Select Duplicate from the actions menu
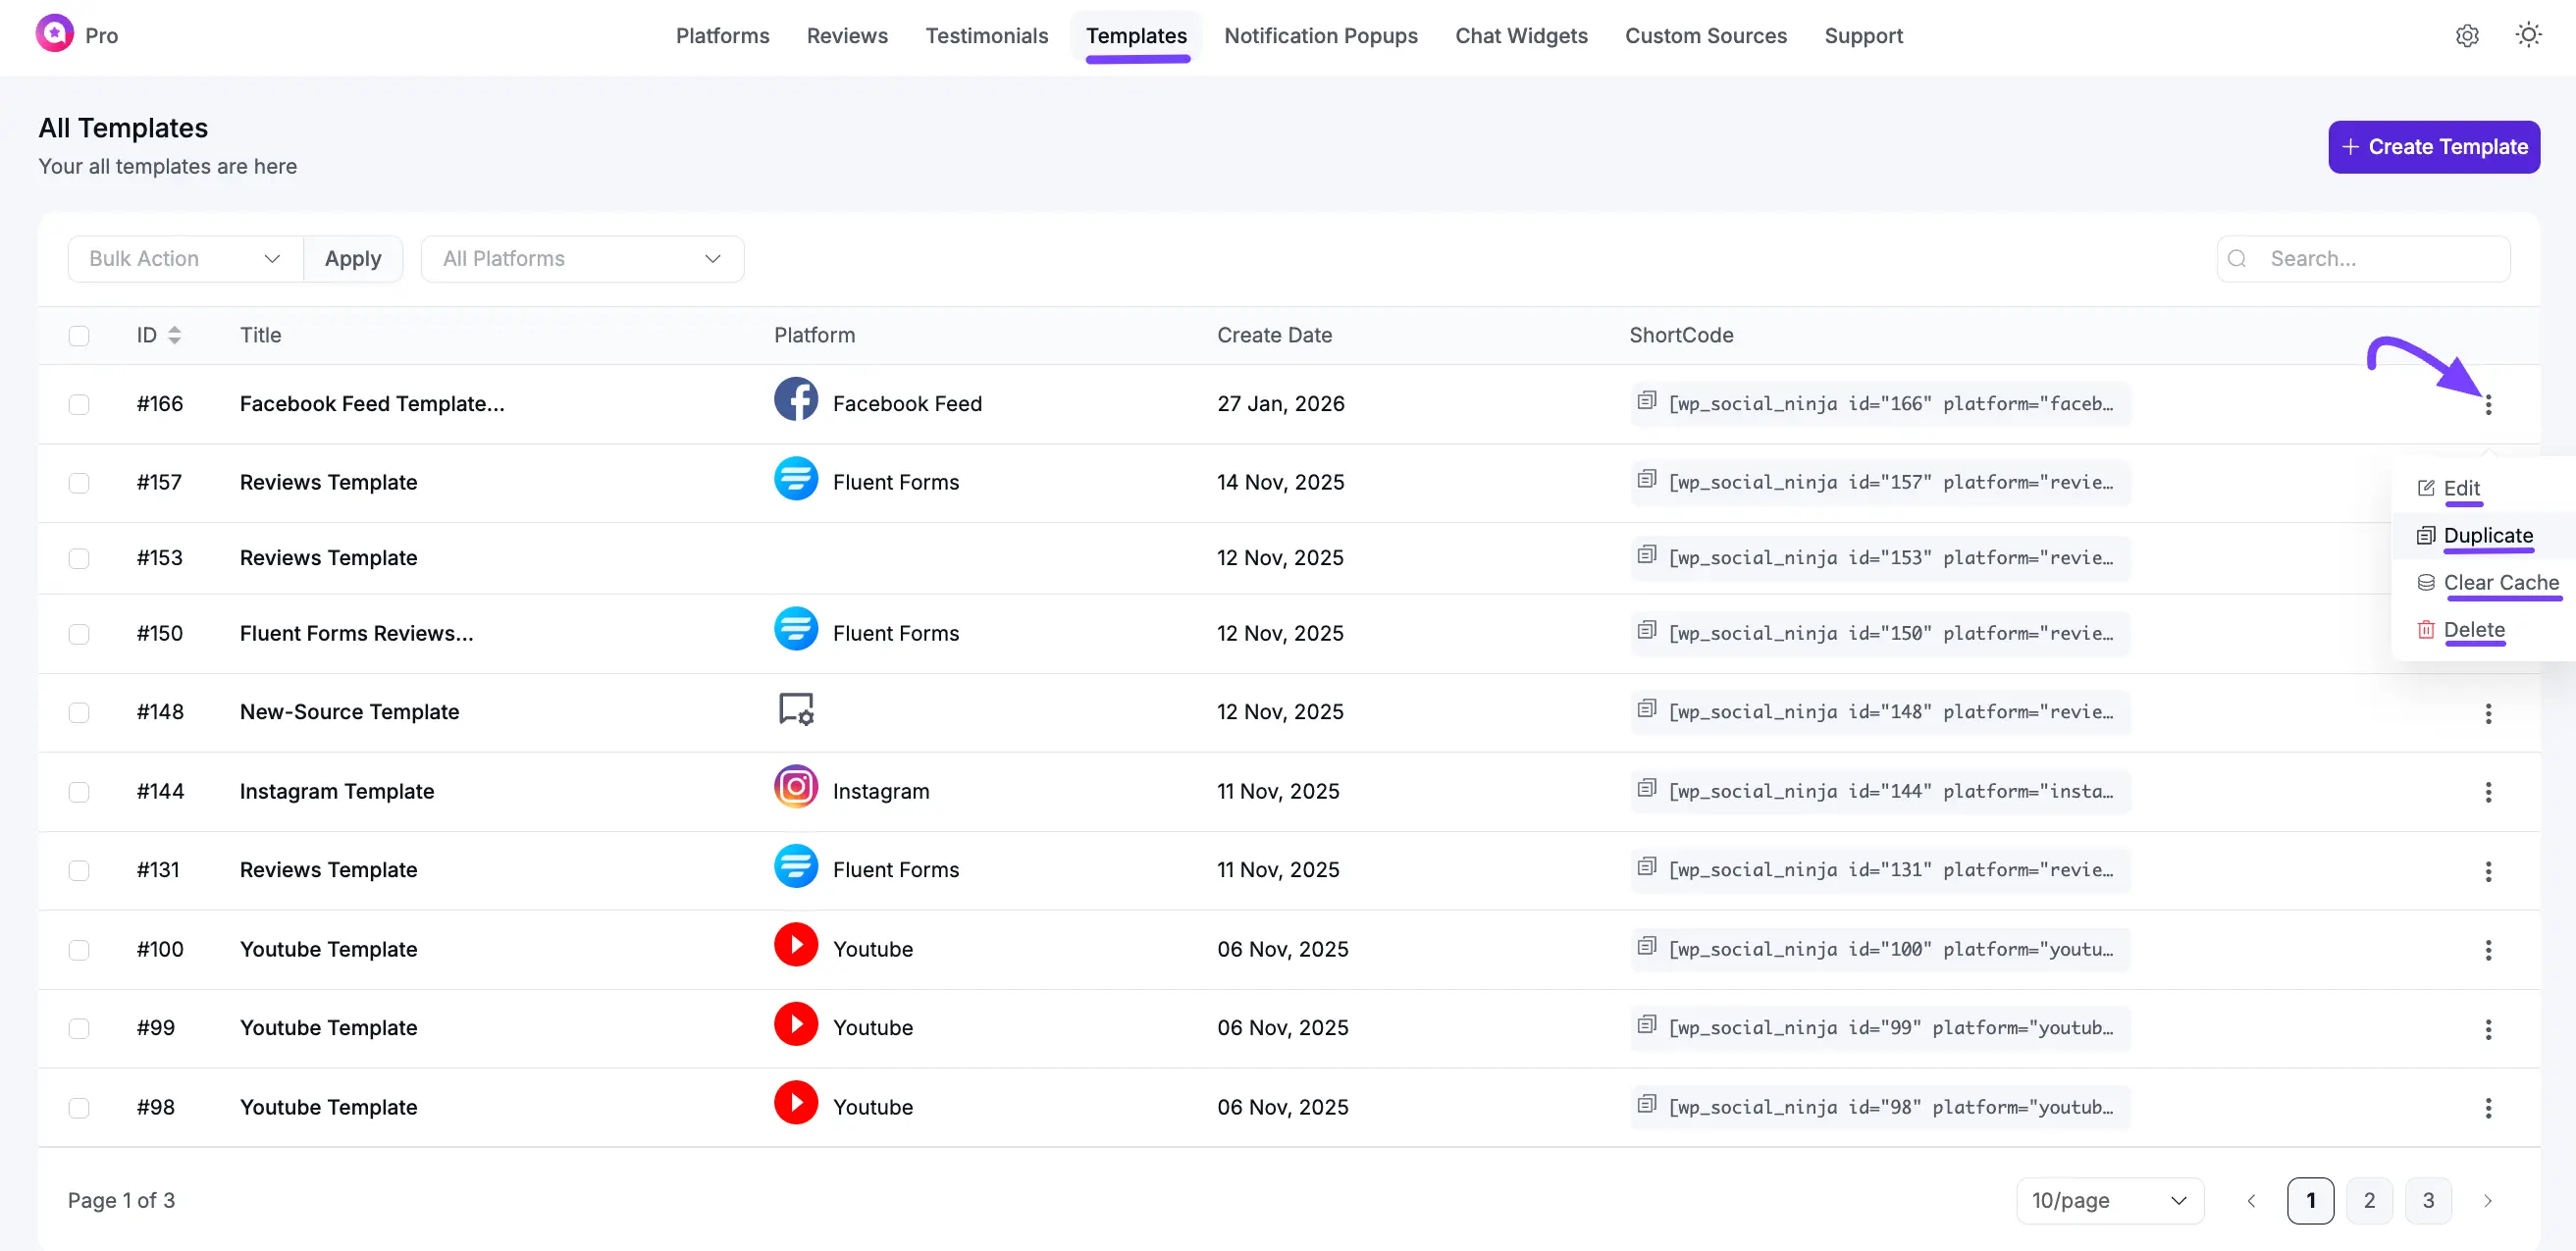2576x1251 pixels. click(2489, 536)
